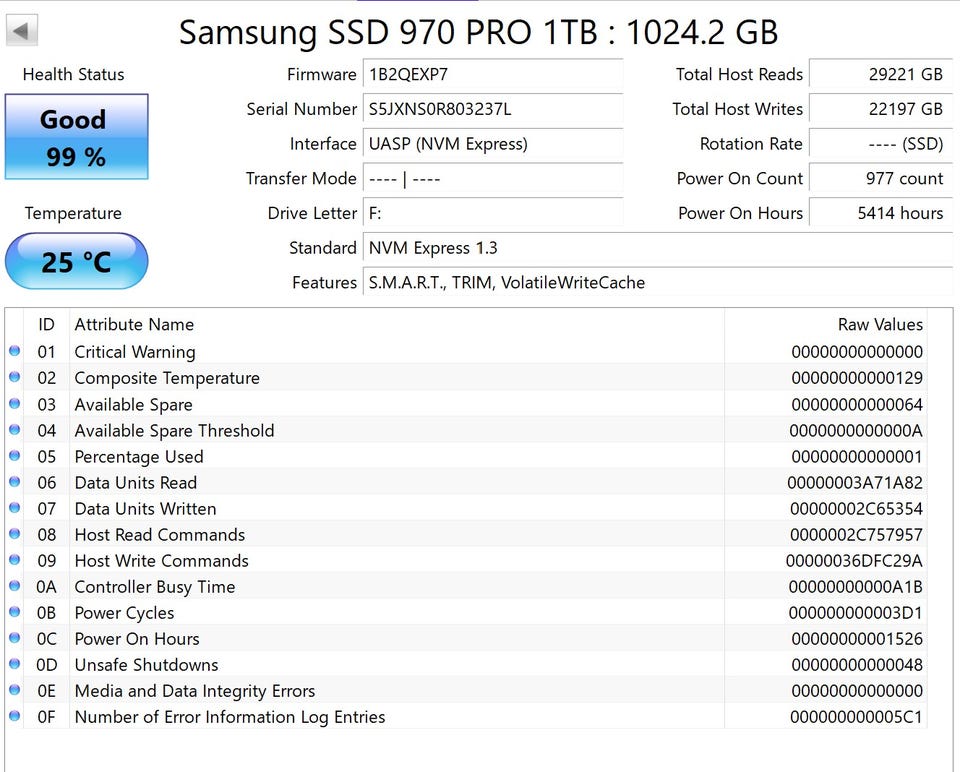Image resolution: width=960 pixels, height=772 pixels.
Task: Select the Data Units Read attribute name
Action: (x=135, y=483)
